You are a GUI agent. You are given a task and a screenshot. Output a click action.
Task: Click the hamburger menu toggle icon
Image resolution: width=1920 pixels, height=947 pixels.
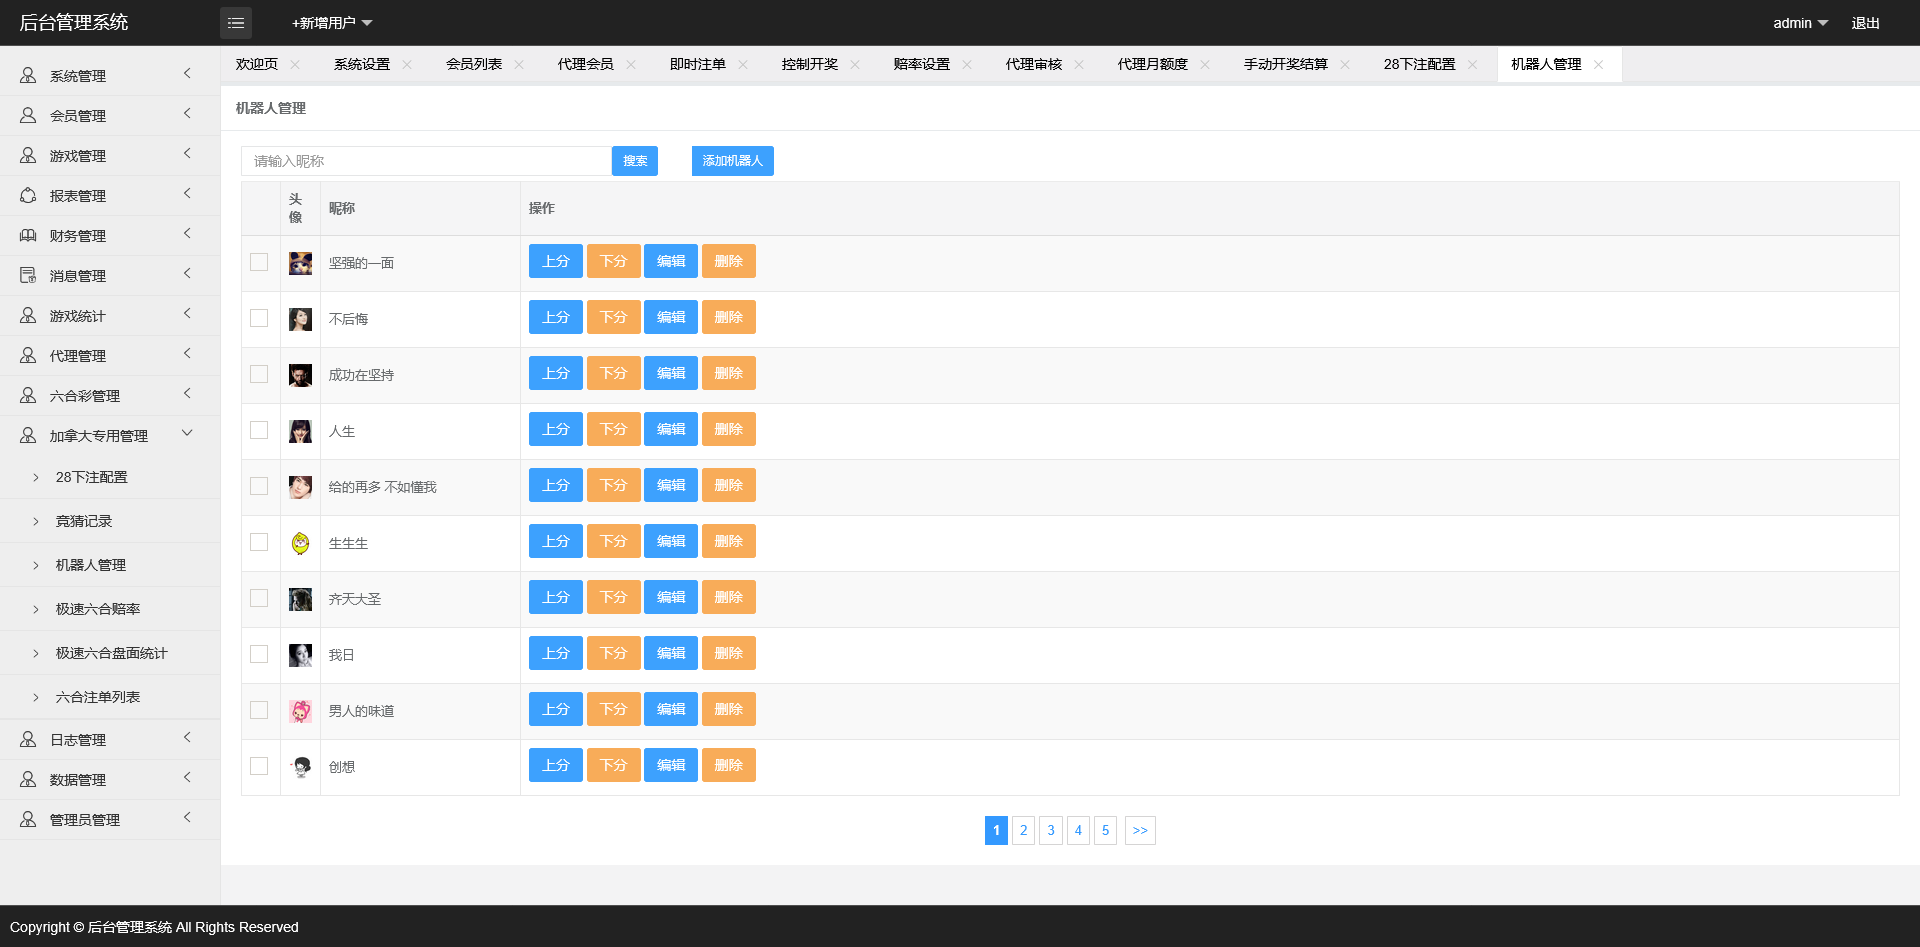pyautogui.click(x=236, y=23)
